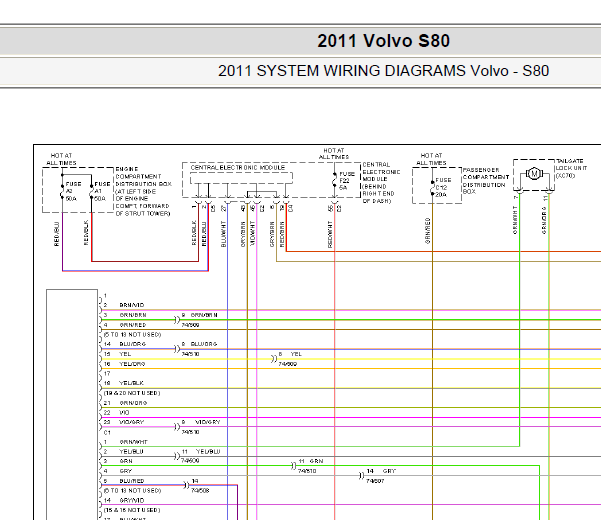
Task: Select pin 2 YEL/BLU label at module connector
Action: coord(131,452)
